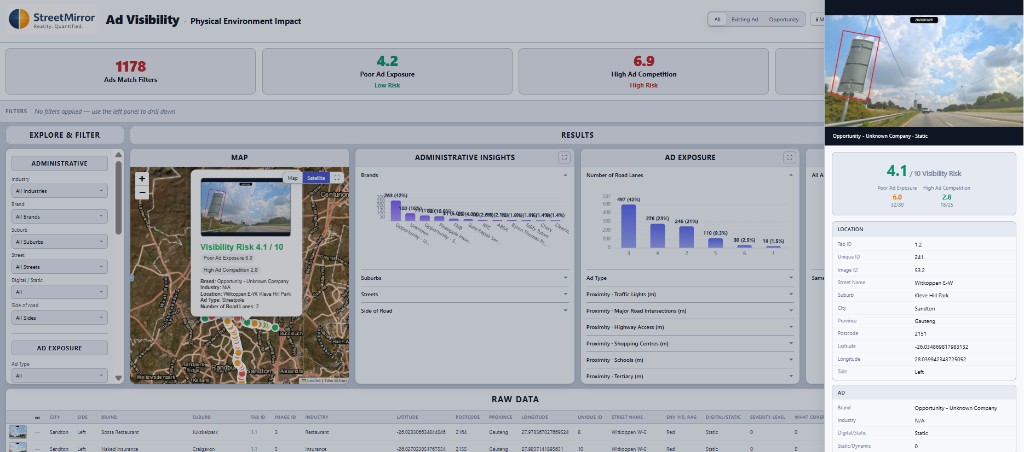Select the All ads filter toggle
The image size is (1024, 452).
point(716,20)
